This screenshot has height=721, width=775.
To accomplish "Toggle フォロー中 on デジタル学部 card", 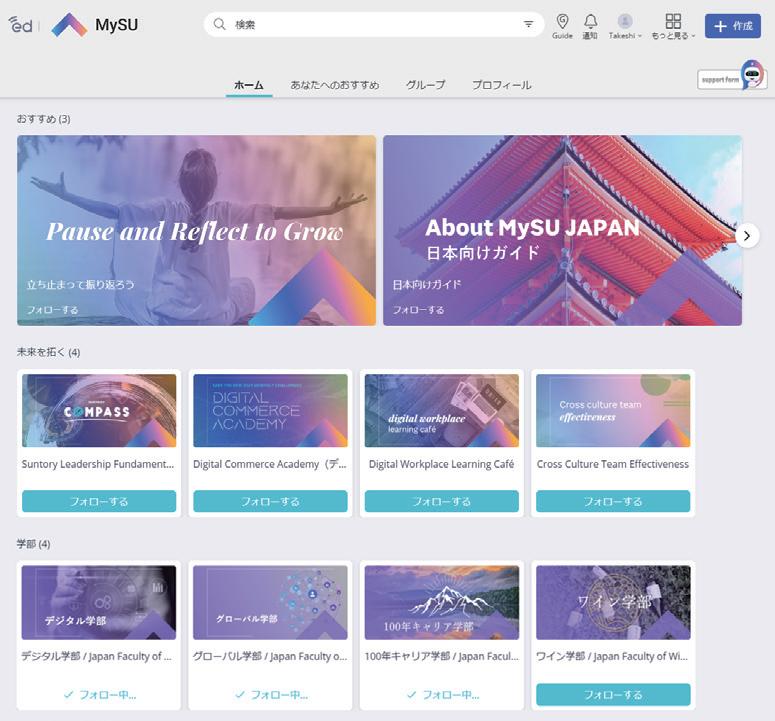I will (x=99, y=694).
